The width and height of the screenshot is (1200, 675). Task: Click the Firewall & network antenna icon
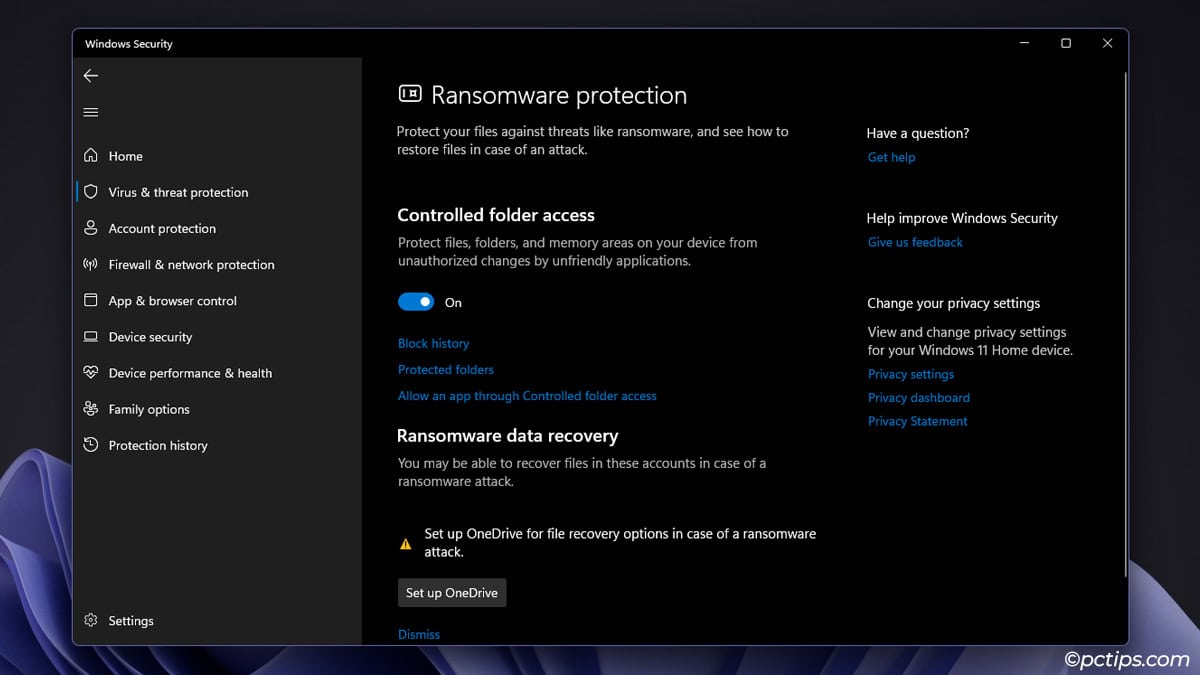click(x=91, y=264)
